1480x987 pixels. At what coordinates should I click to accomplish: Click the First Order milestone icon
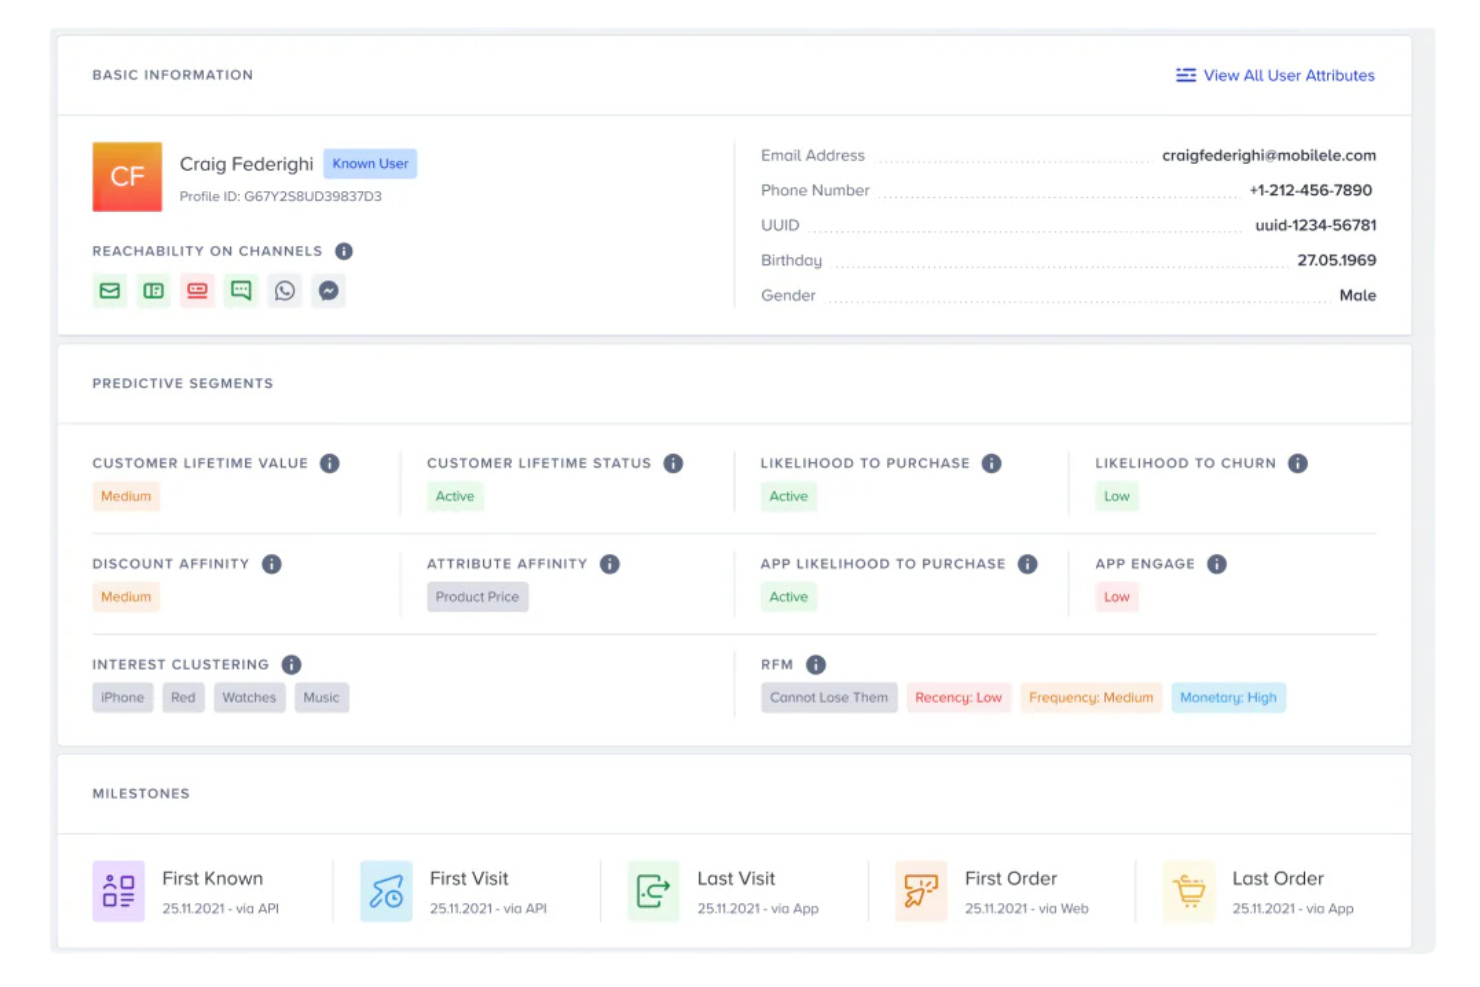tap(919, 890)
